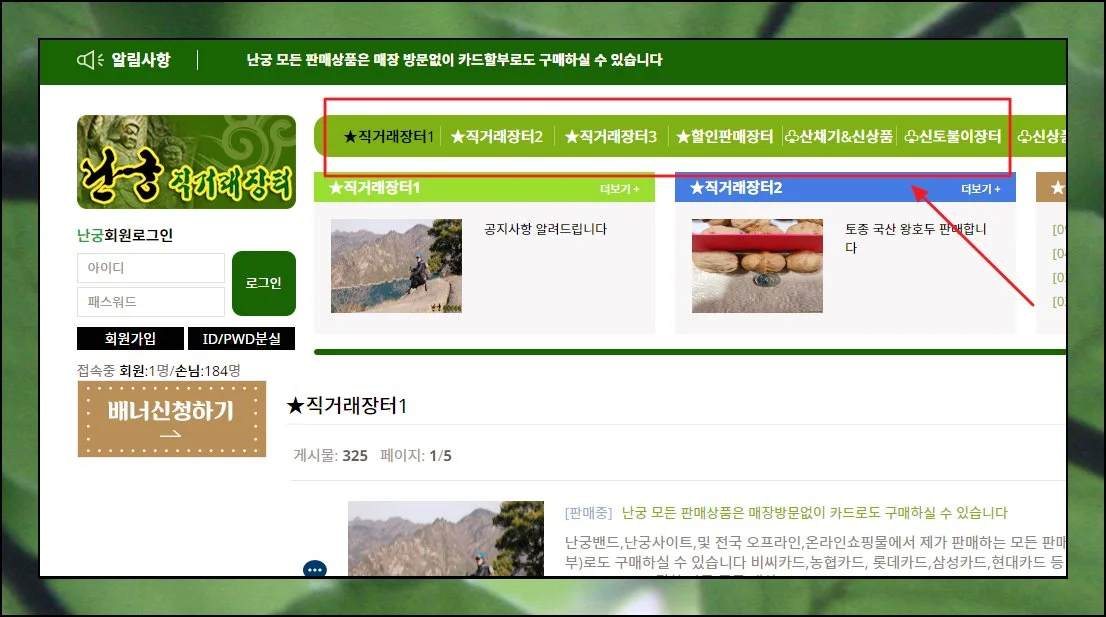Expand 더보기 + in the ★직거래장터2 panel

[980, 188]
